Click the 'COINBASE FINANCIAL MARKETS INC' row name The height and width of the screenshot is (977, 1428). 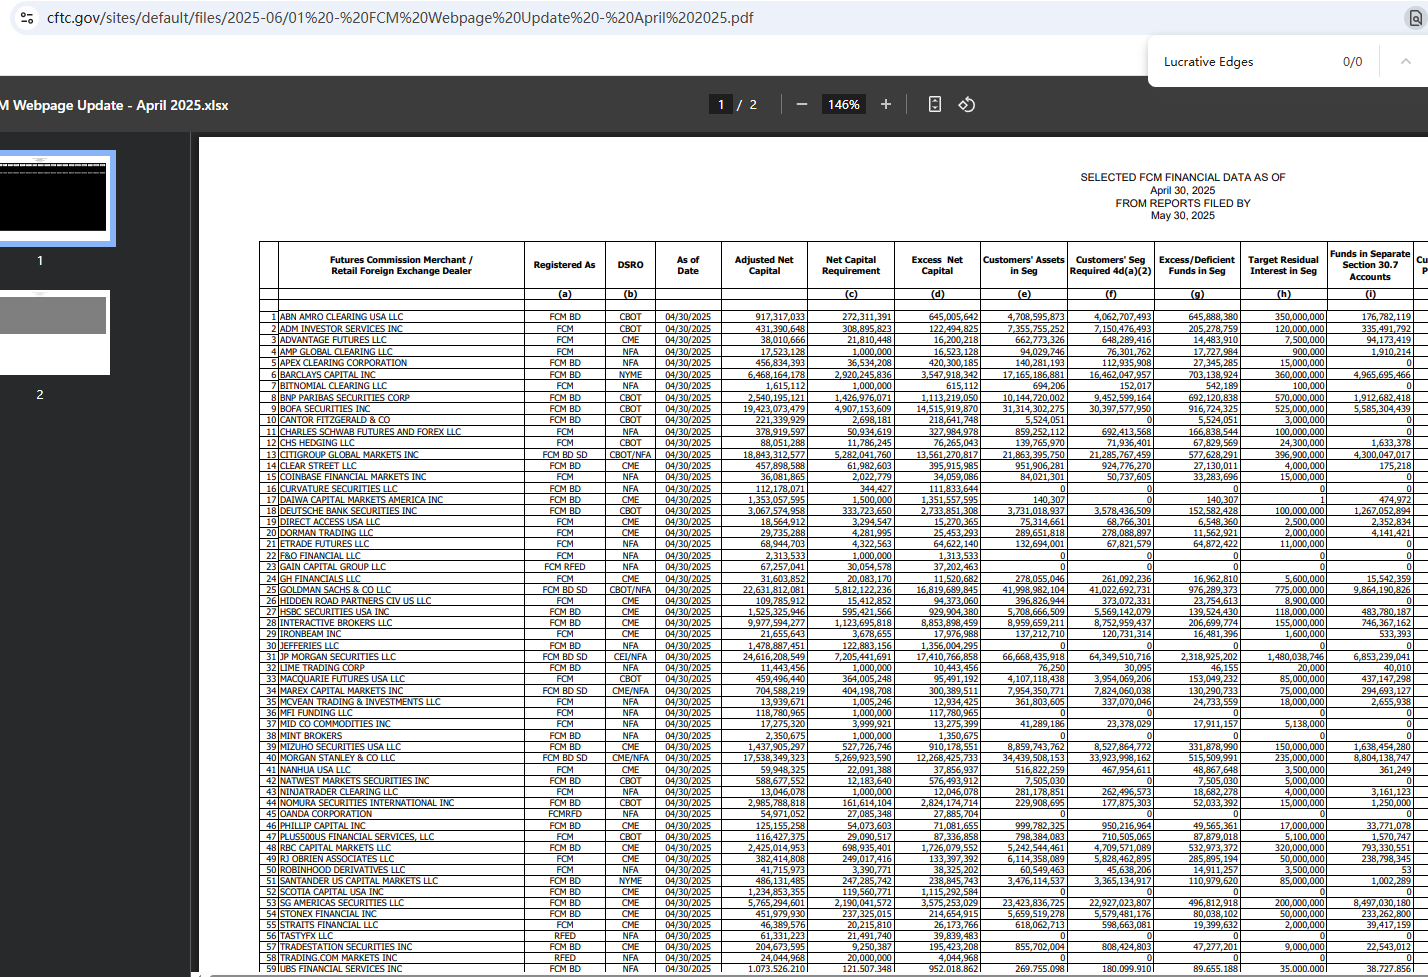point(352,477)
